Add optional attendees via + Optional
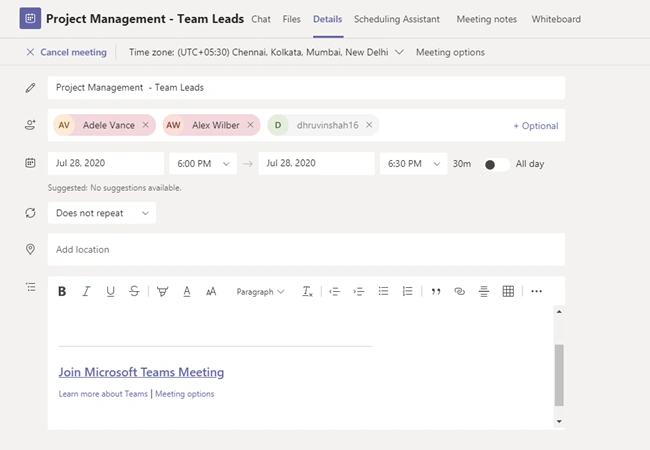Viewport: 650px width, 450px height. point(536,126)
